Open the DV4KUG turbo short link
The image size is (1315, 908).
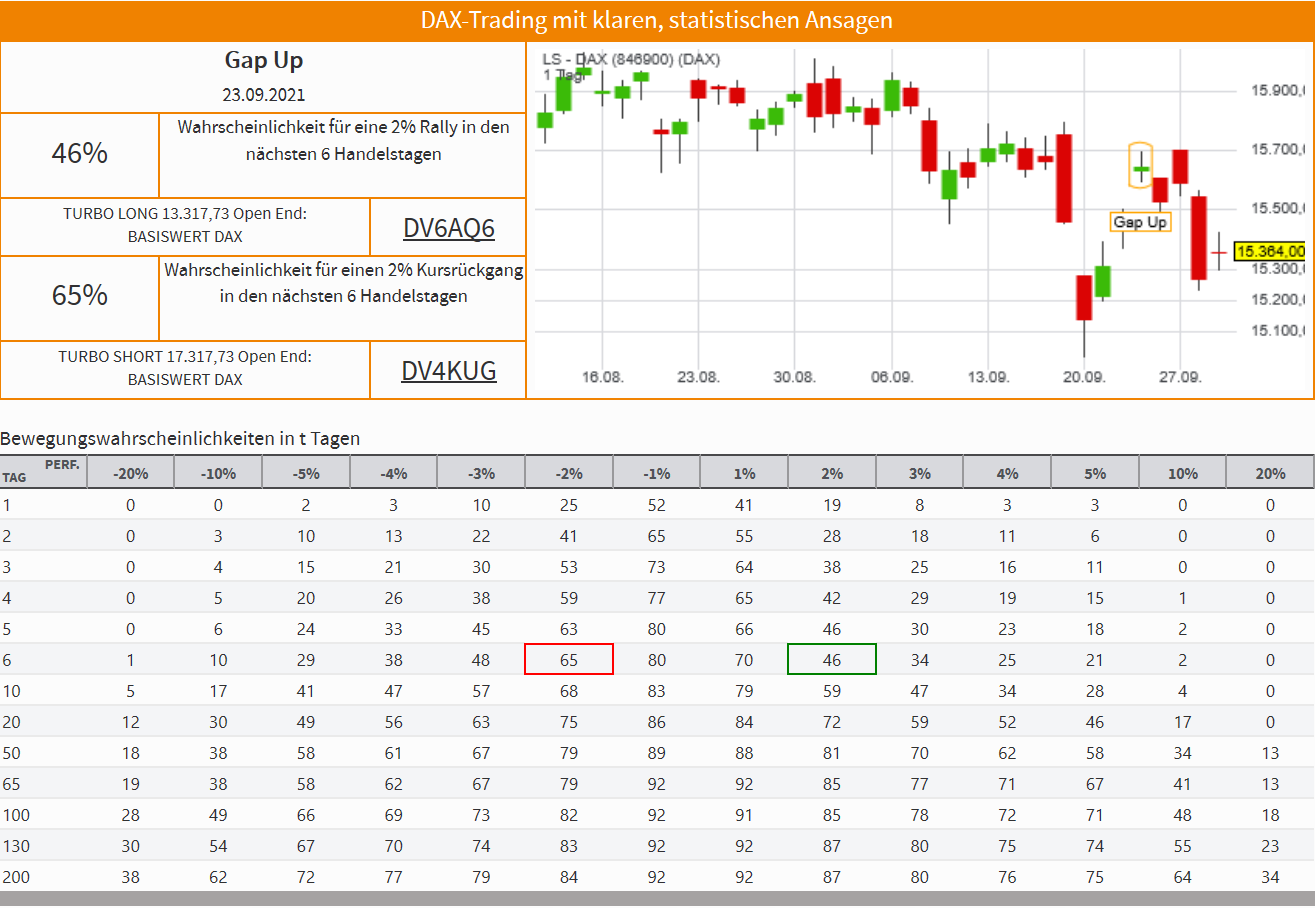tap(449, 371)
